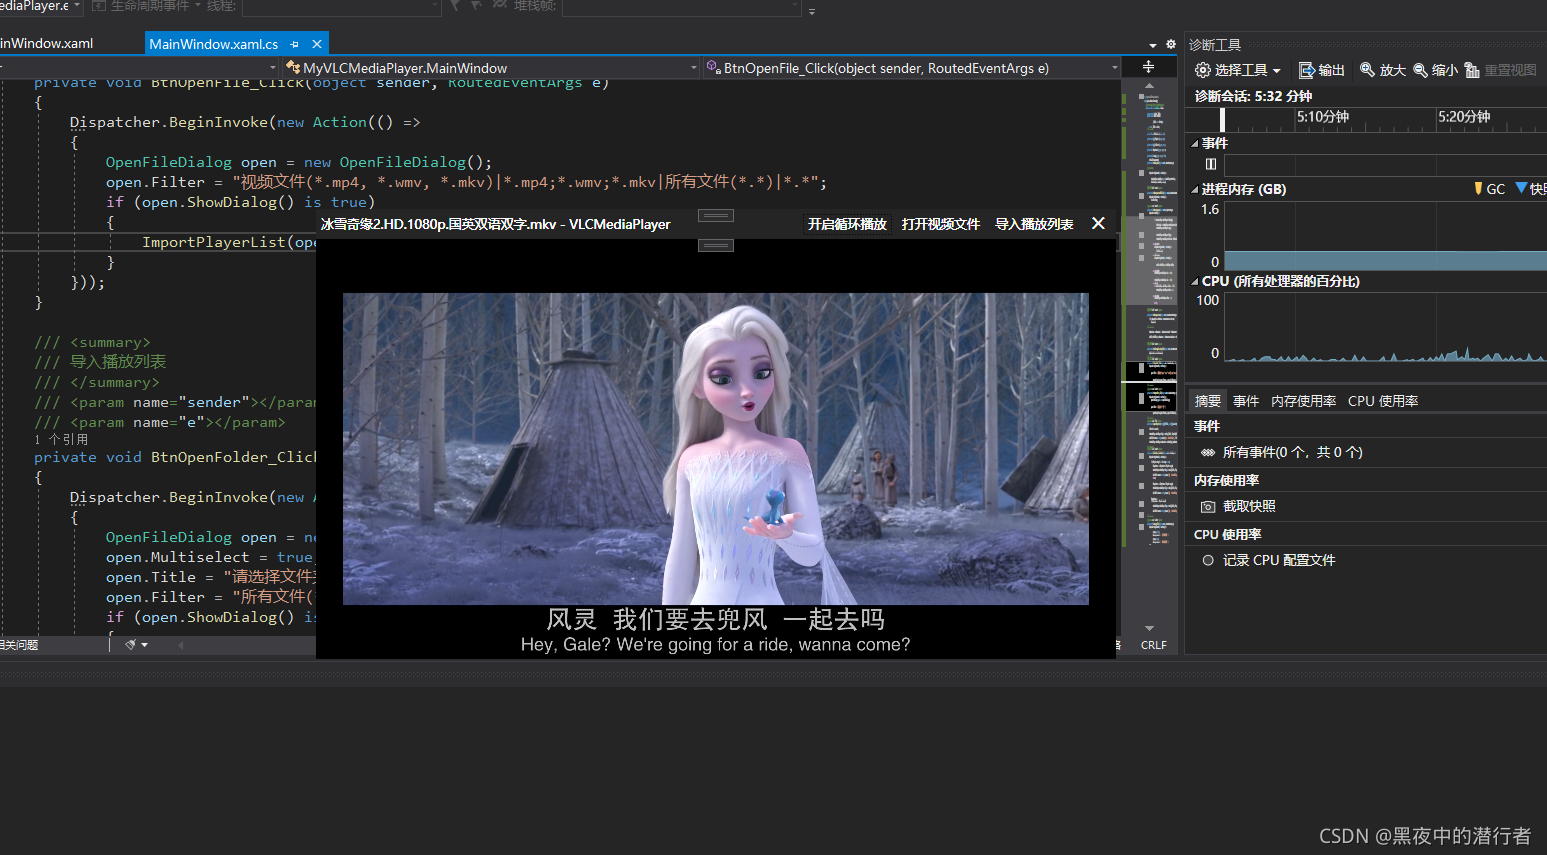1547x855 pixels.
Task: Click the CRLF line ending indicator
Action: coord(1153,645)
